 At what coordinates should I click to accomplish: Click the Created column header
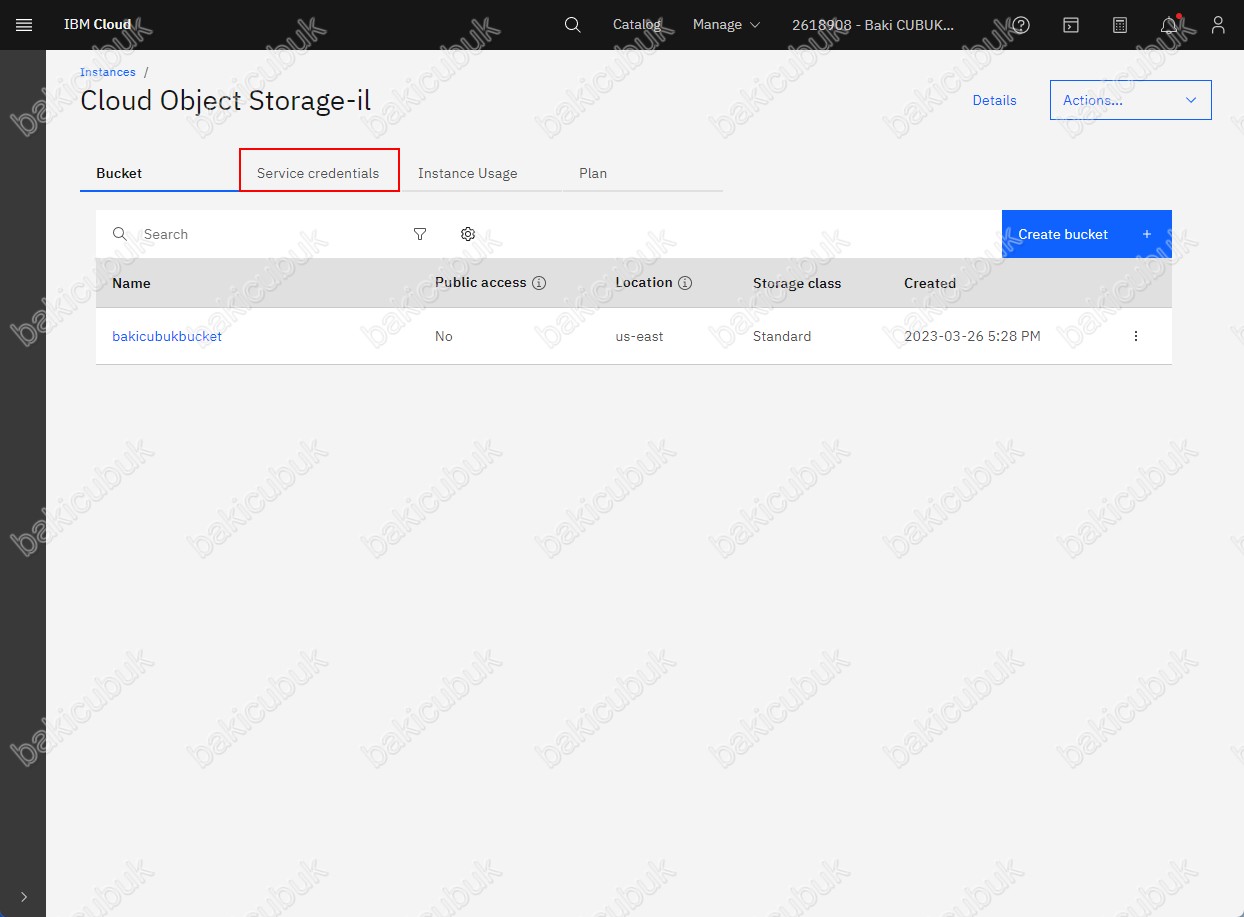coord(930,283)
